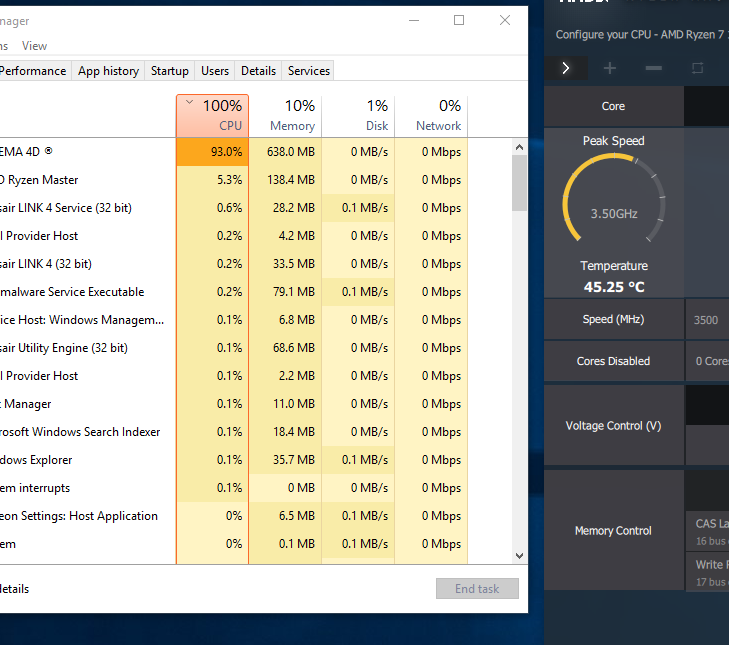729x645 pixels.
Task: Click the minus icon in Ryzen Master toolbar
Action: pyautogui.click(x=654, y=68)
